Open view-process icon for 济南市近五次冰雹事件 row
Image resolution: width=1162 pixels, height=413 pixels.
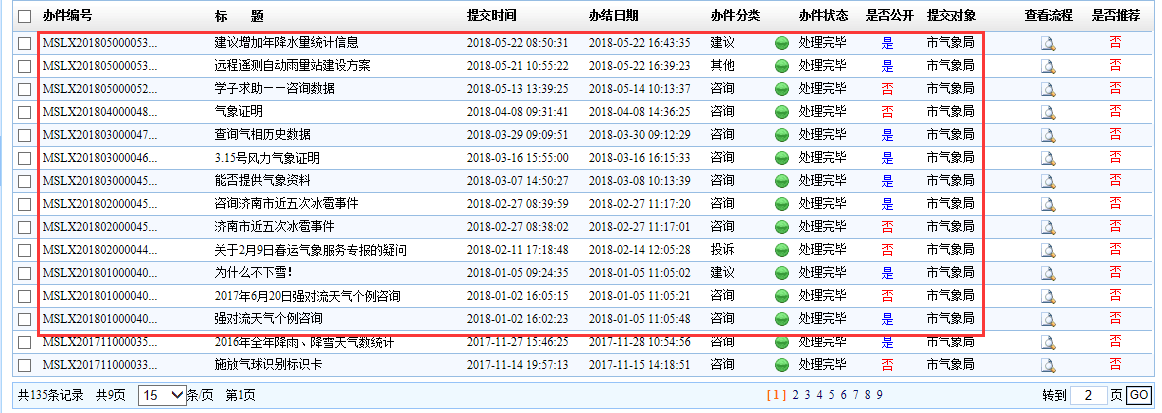(1047, 227)
